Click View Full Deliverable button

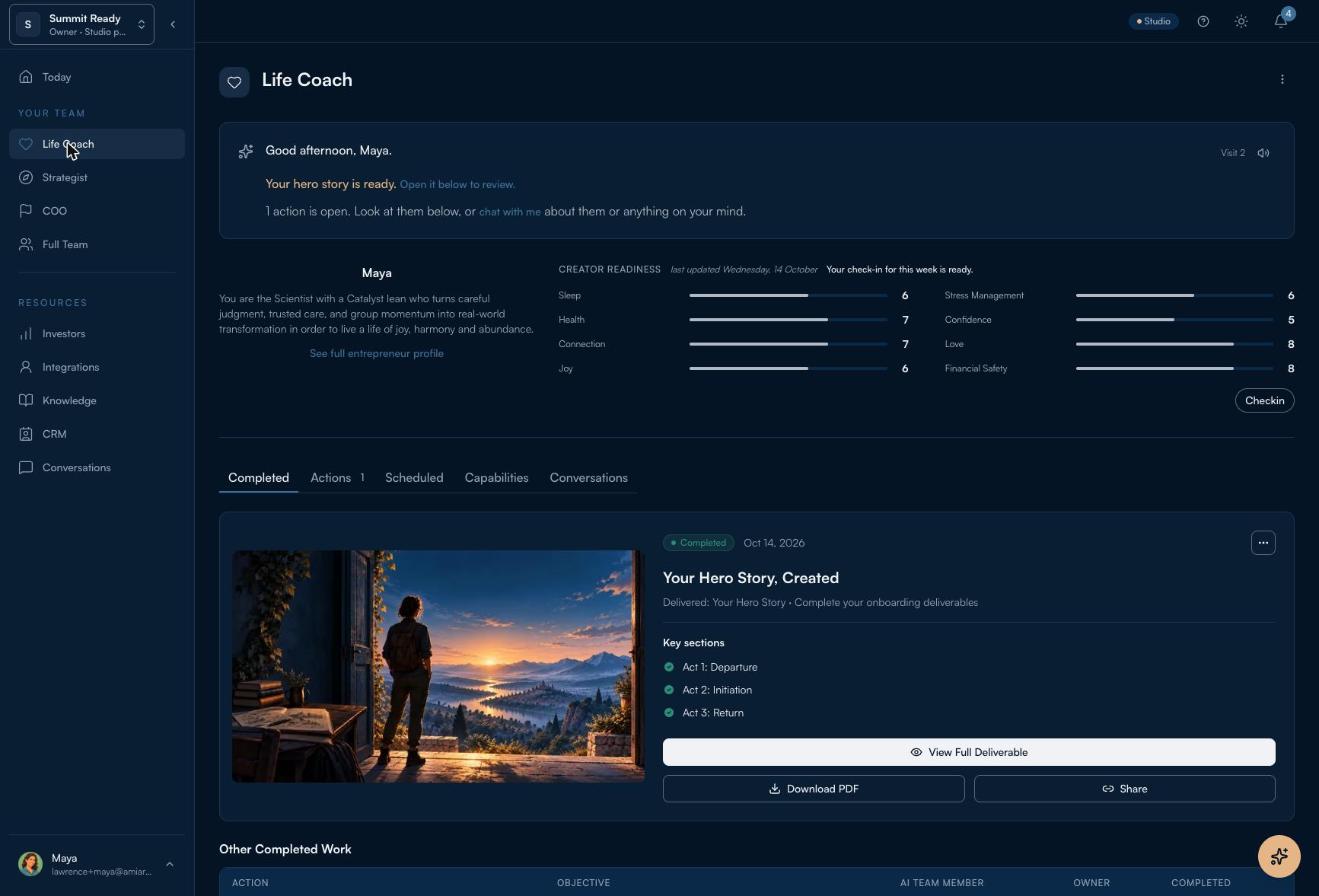pyautogui.click(x=969, y=752)
